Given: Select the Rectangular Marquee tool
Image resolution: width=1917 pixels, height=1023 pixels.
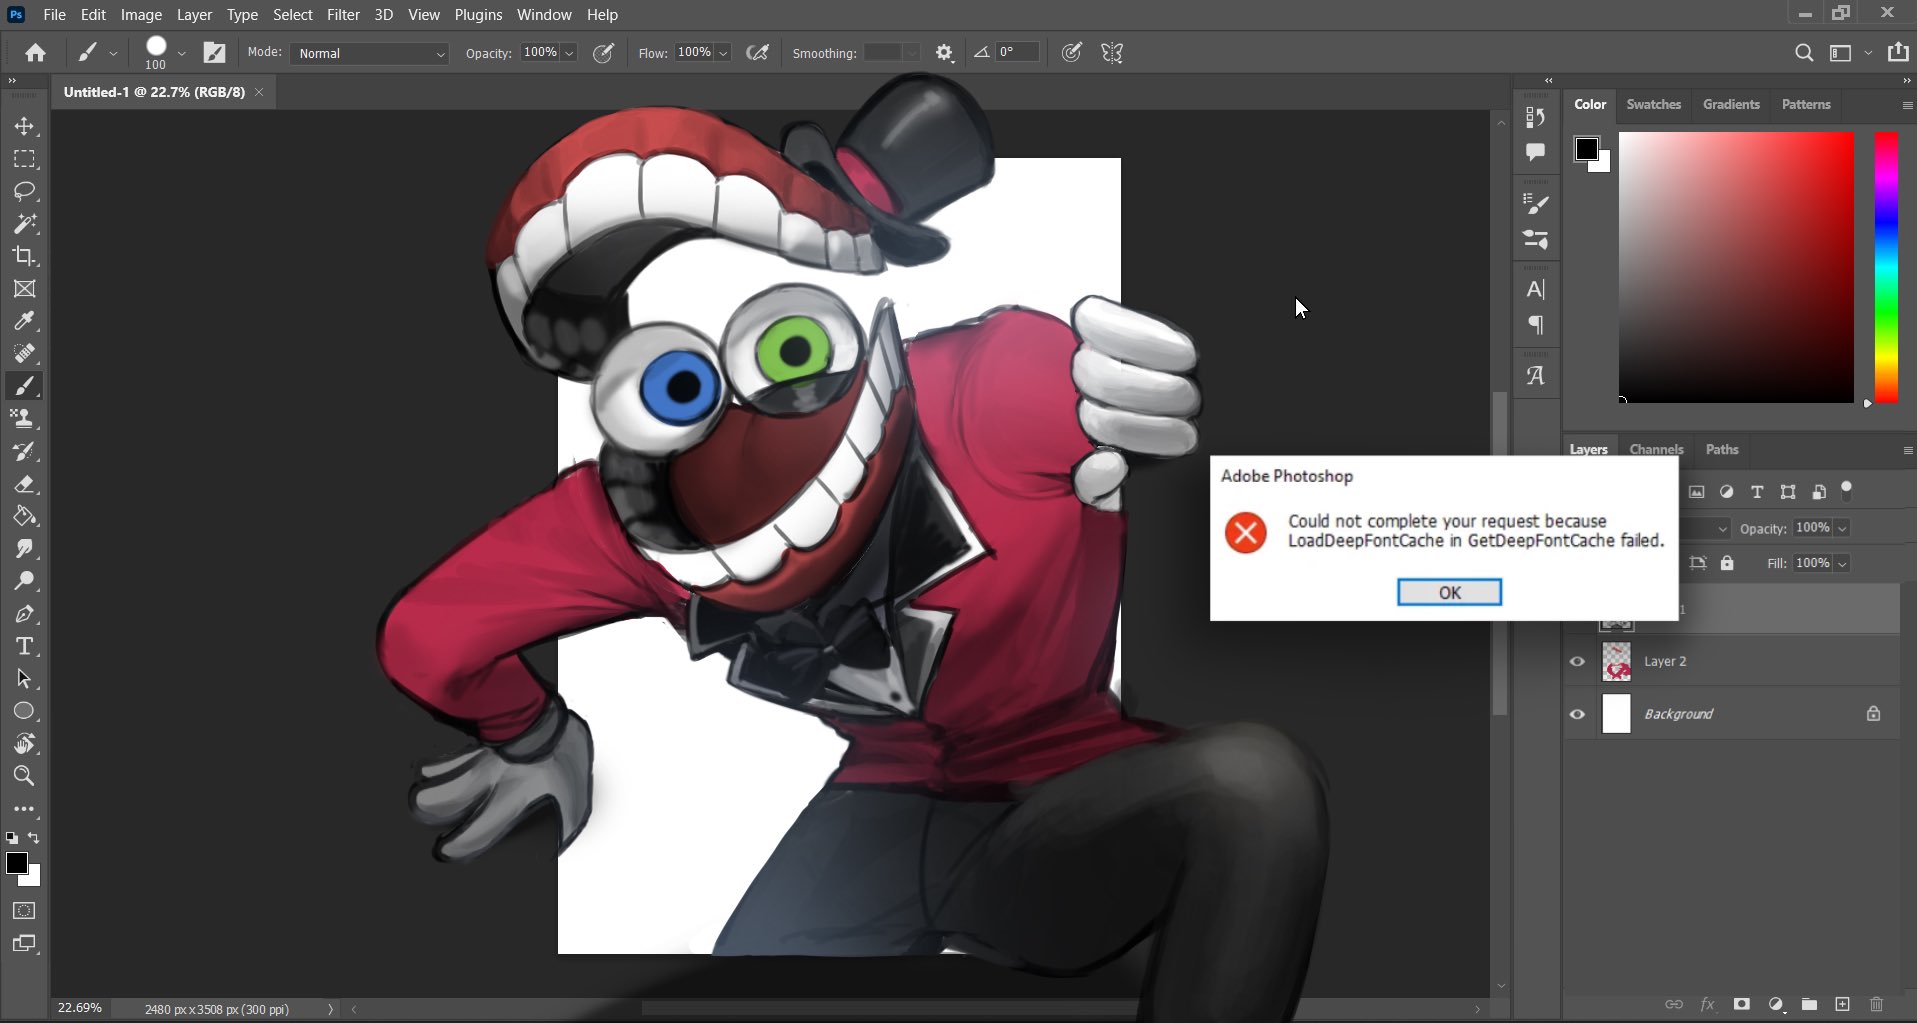Looking at the screenshot, I should point(24,159).
